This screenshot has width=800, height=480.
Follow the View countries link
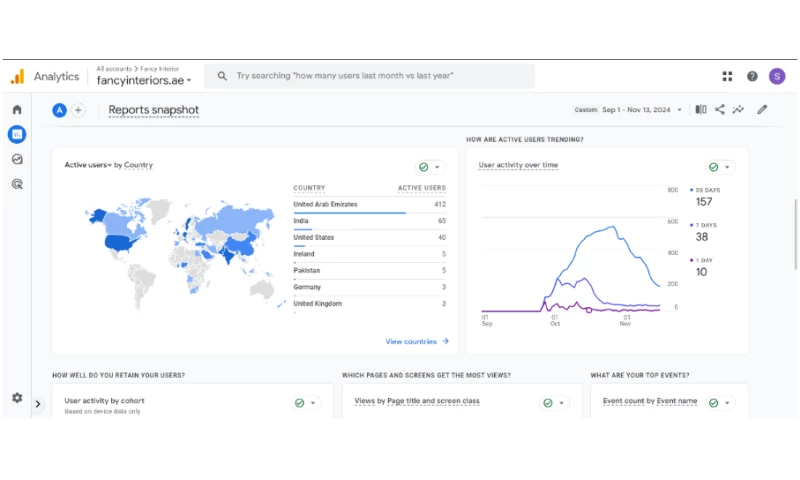pyautogui.click(x=417, y=341)
